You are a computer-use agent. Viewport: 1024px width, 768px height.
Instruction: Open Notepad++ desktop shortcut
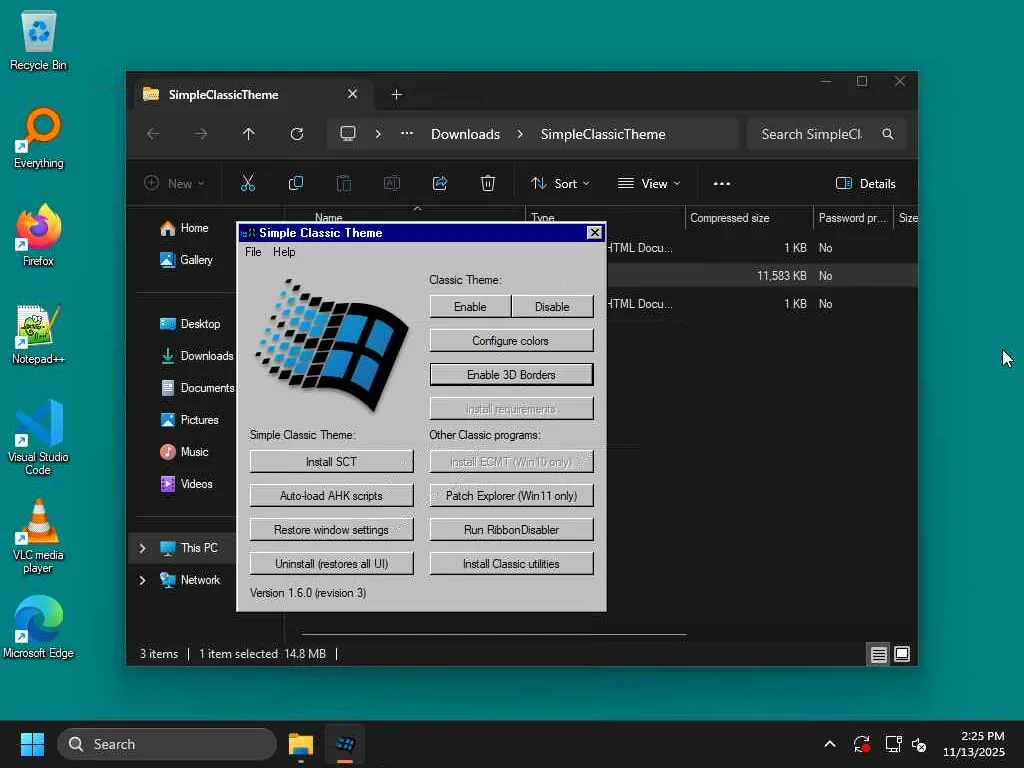(39, 334)
